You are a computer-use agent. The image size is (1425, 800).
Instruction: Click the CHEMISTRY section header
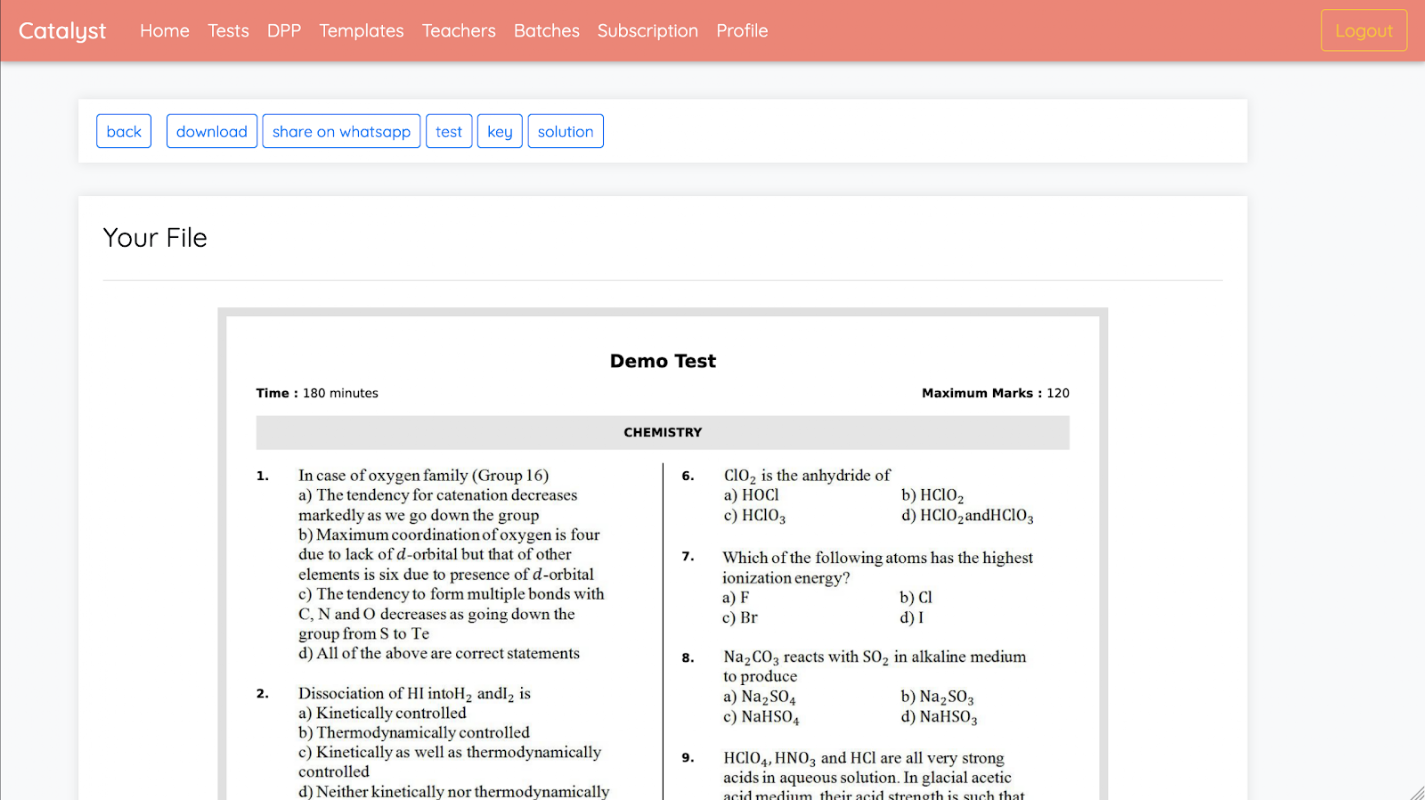pos(663,433)
